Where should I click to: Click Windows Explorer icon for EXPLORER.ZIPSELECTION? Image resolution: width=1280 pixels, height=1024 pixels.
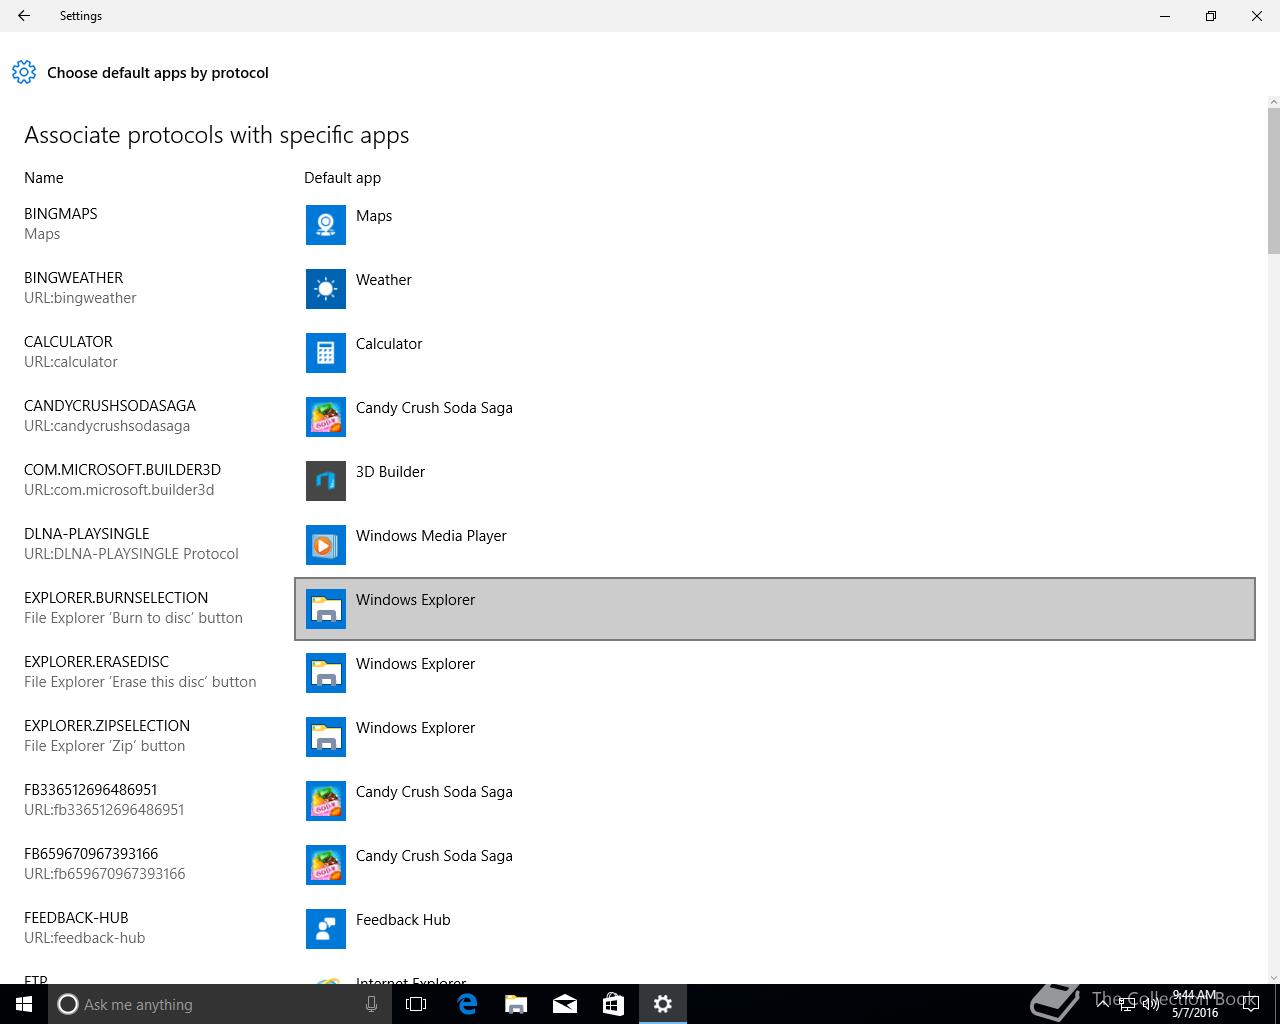coord(326,737)
